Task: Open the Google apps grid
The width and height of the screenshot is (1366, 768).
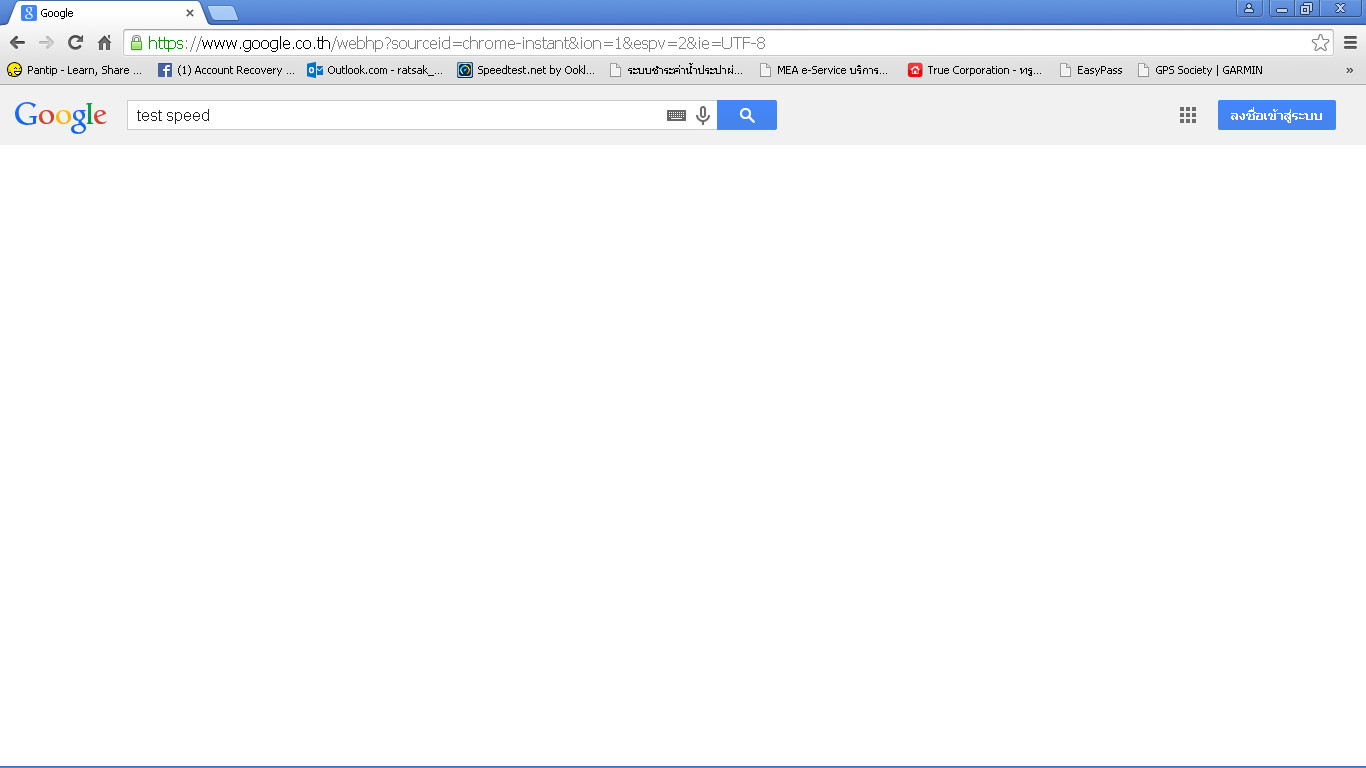Action: [x=1188, y=115]
